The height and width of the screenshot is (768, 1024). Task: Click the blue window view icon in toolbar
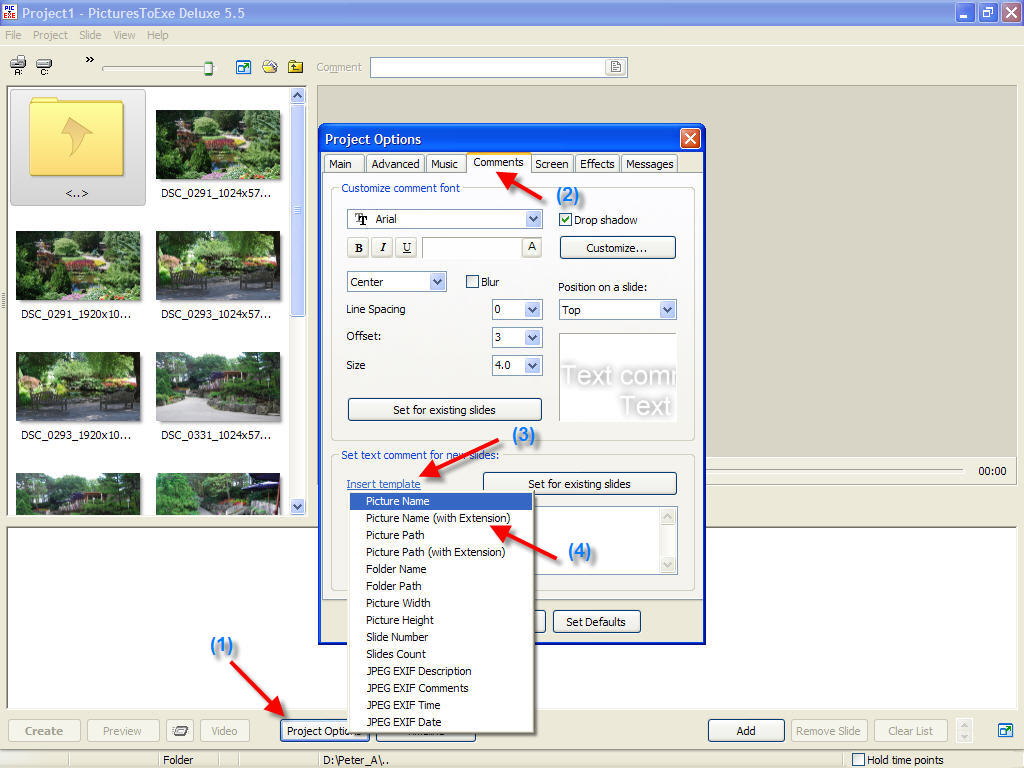[x=244, y=67]
